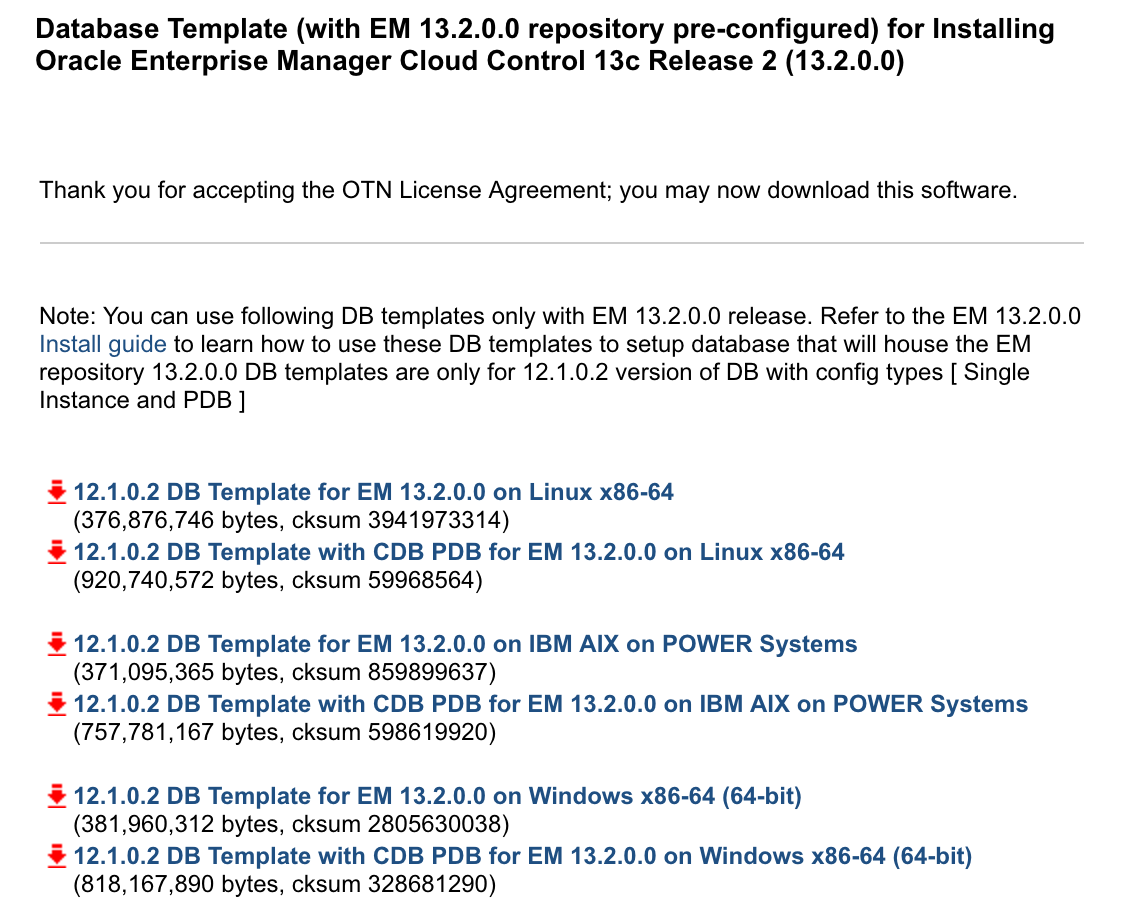Open CDB PDB template for IBM AIX link
This screenshot has height=920, width=1124.
[x=551, y=704]
